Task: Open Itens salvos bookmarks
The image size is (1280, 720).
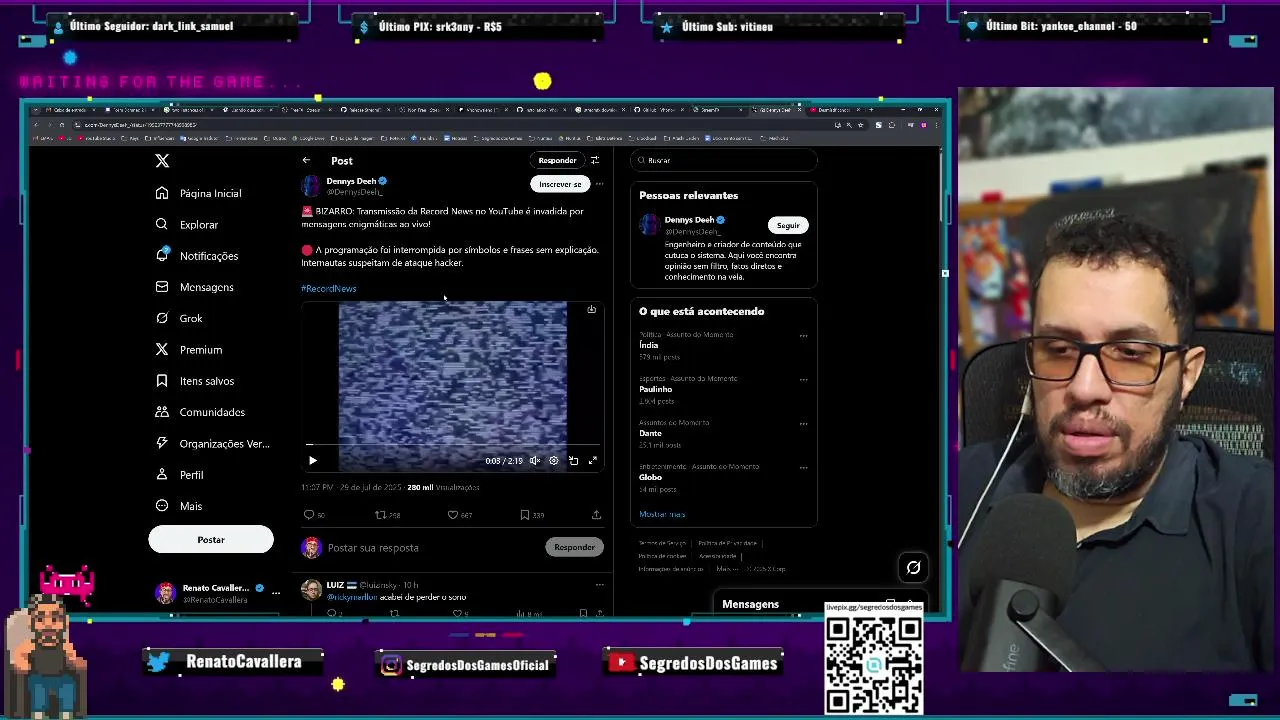Action: click(x=195, y=381)
